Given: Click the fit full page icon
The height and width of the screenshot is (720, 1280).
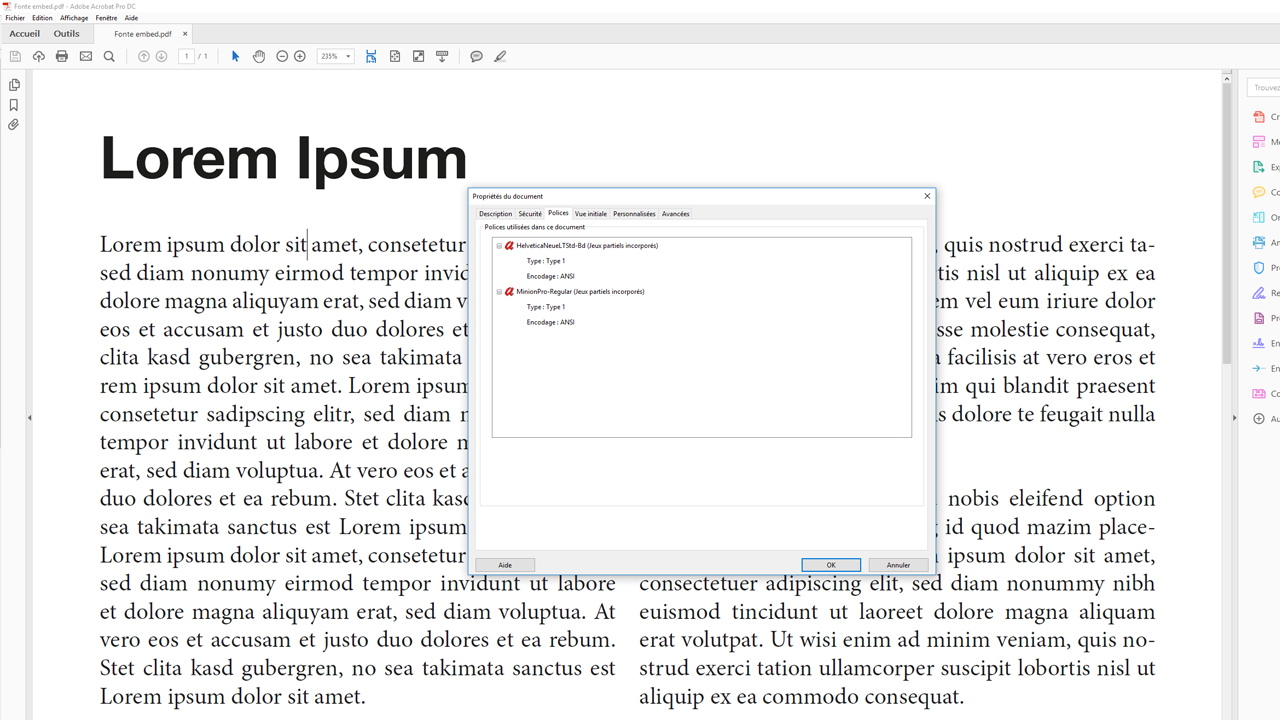Looking at the screenshot, I should (395, 57).
